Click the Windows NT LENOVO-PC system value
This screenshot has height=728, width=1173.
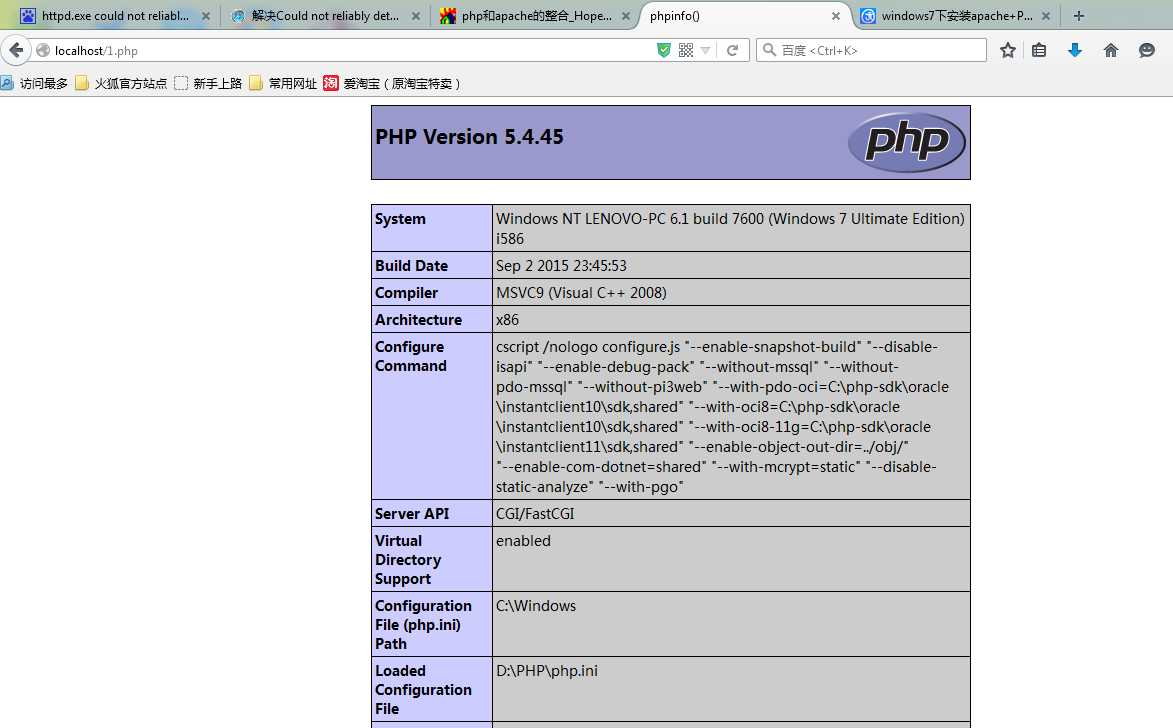pyautogui.click(x=730, y=228)
